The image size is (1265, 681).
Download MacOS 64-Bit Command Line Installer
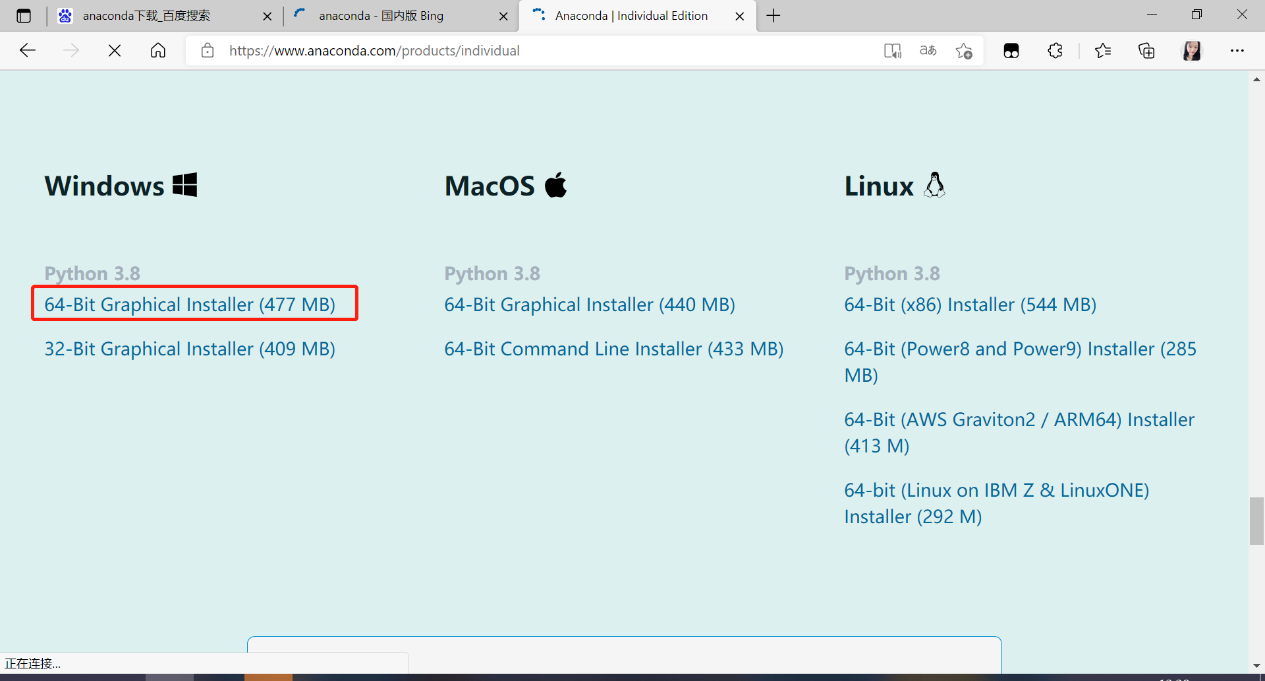[614, 348]
